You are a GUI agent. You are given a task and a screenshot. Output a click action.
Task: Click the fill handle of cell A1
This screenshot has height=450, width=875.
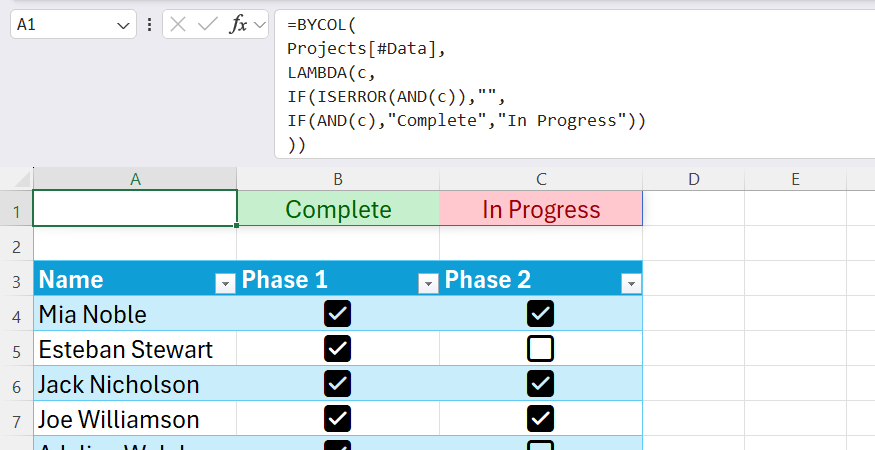coord(237,226)
